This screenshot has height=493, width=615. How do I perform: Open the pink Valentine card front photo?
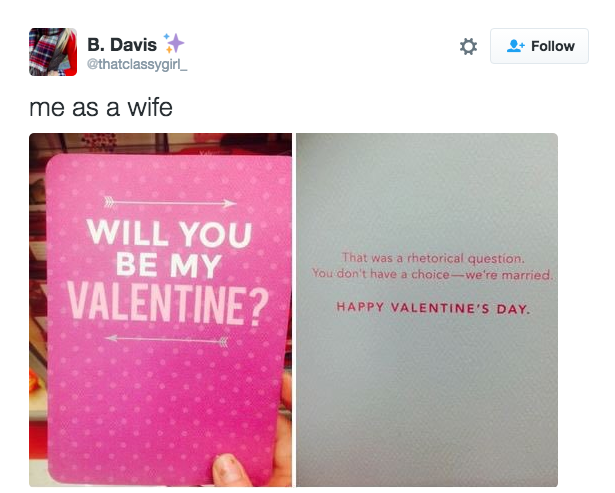160,310
